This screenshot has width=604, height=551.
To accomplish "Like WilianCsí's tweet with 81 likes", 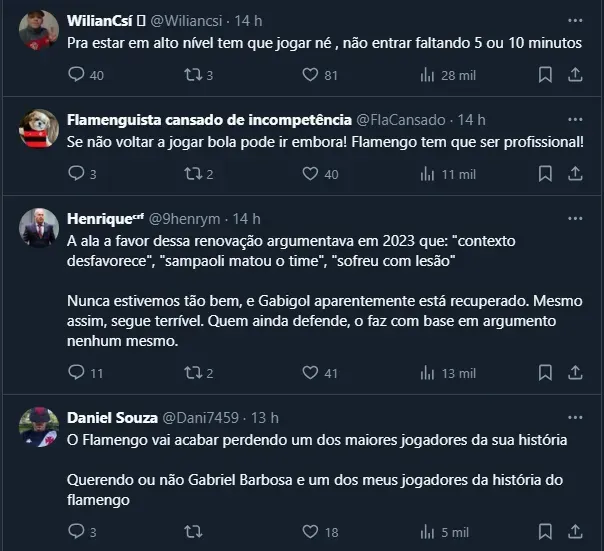I will (x=311, y=75).
